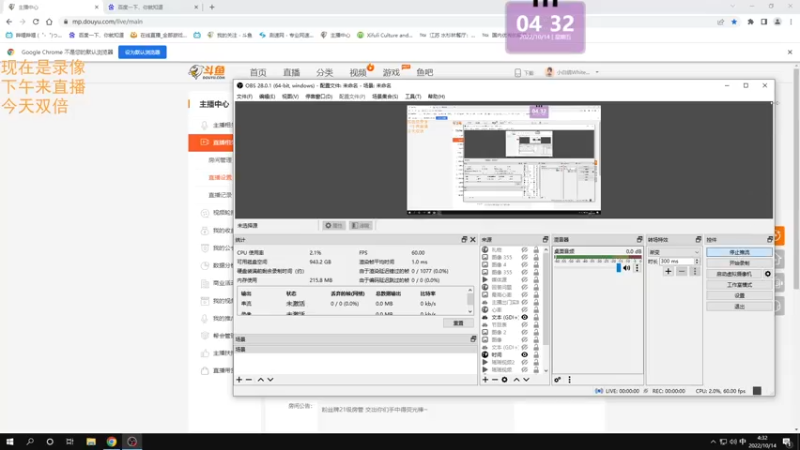
Task: Float the audio mixer dock with pop-out icon
Action: point(639,239)
